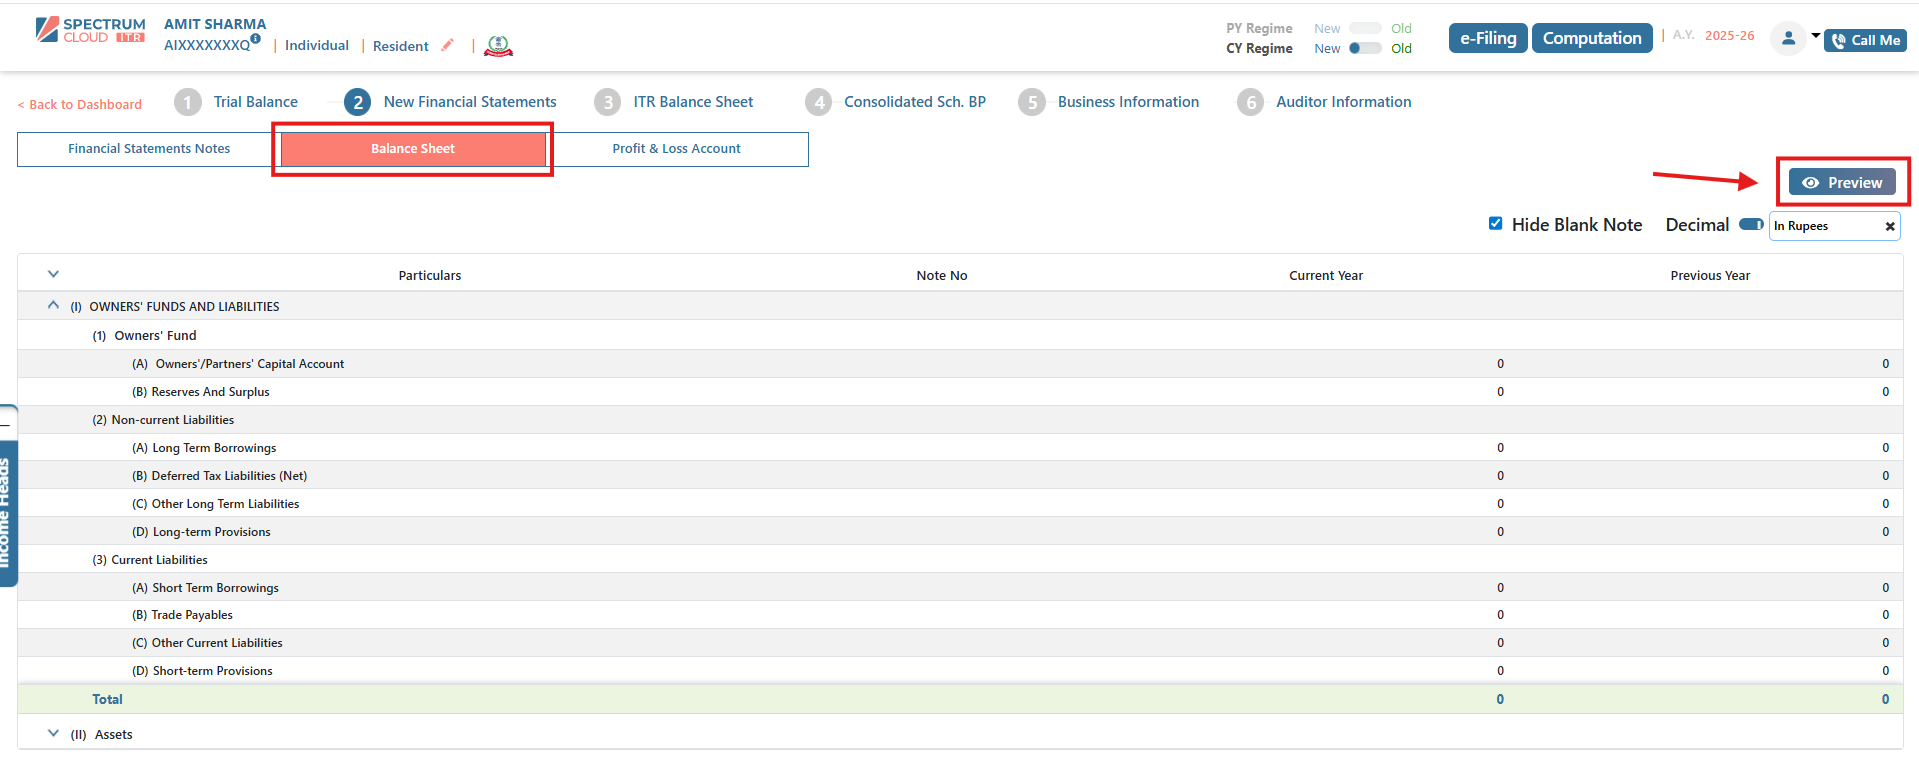Collapse Owners' Funds and Liabilities section

click(54, 306)
